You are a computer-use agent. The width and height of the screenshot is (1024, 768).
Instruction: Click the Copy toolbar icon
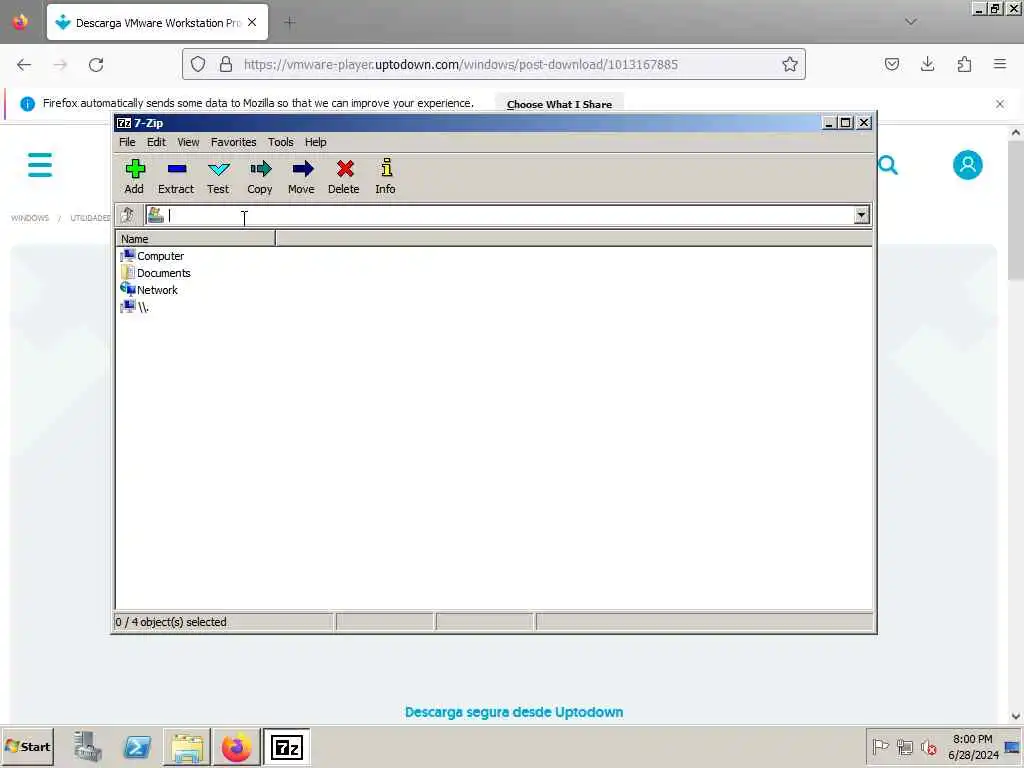(x=260, y=176)
